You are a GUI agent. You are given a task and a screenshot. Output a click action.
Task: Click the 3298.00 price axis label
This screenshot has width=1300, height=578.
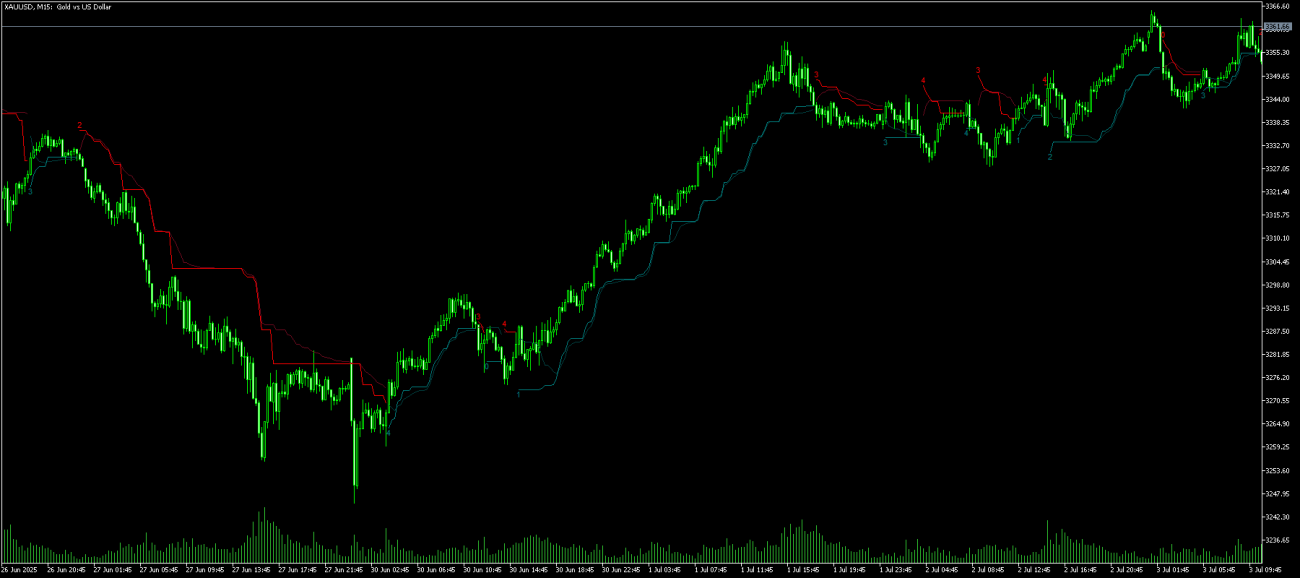click(x=1279, y=285)
